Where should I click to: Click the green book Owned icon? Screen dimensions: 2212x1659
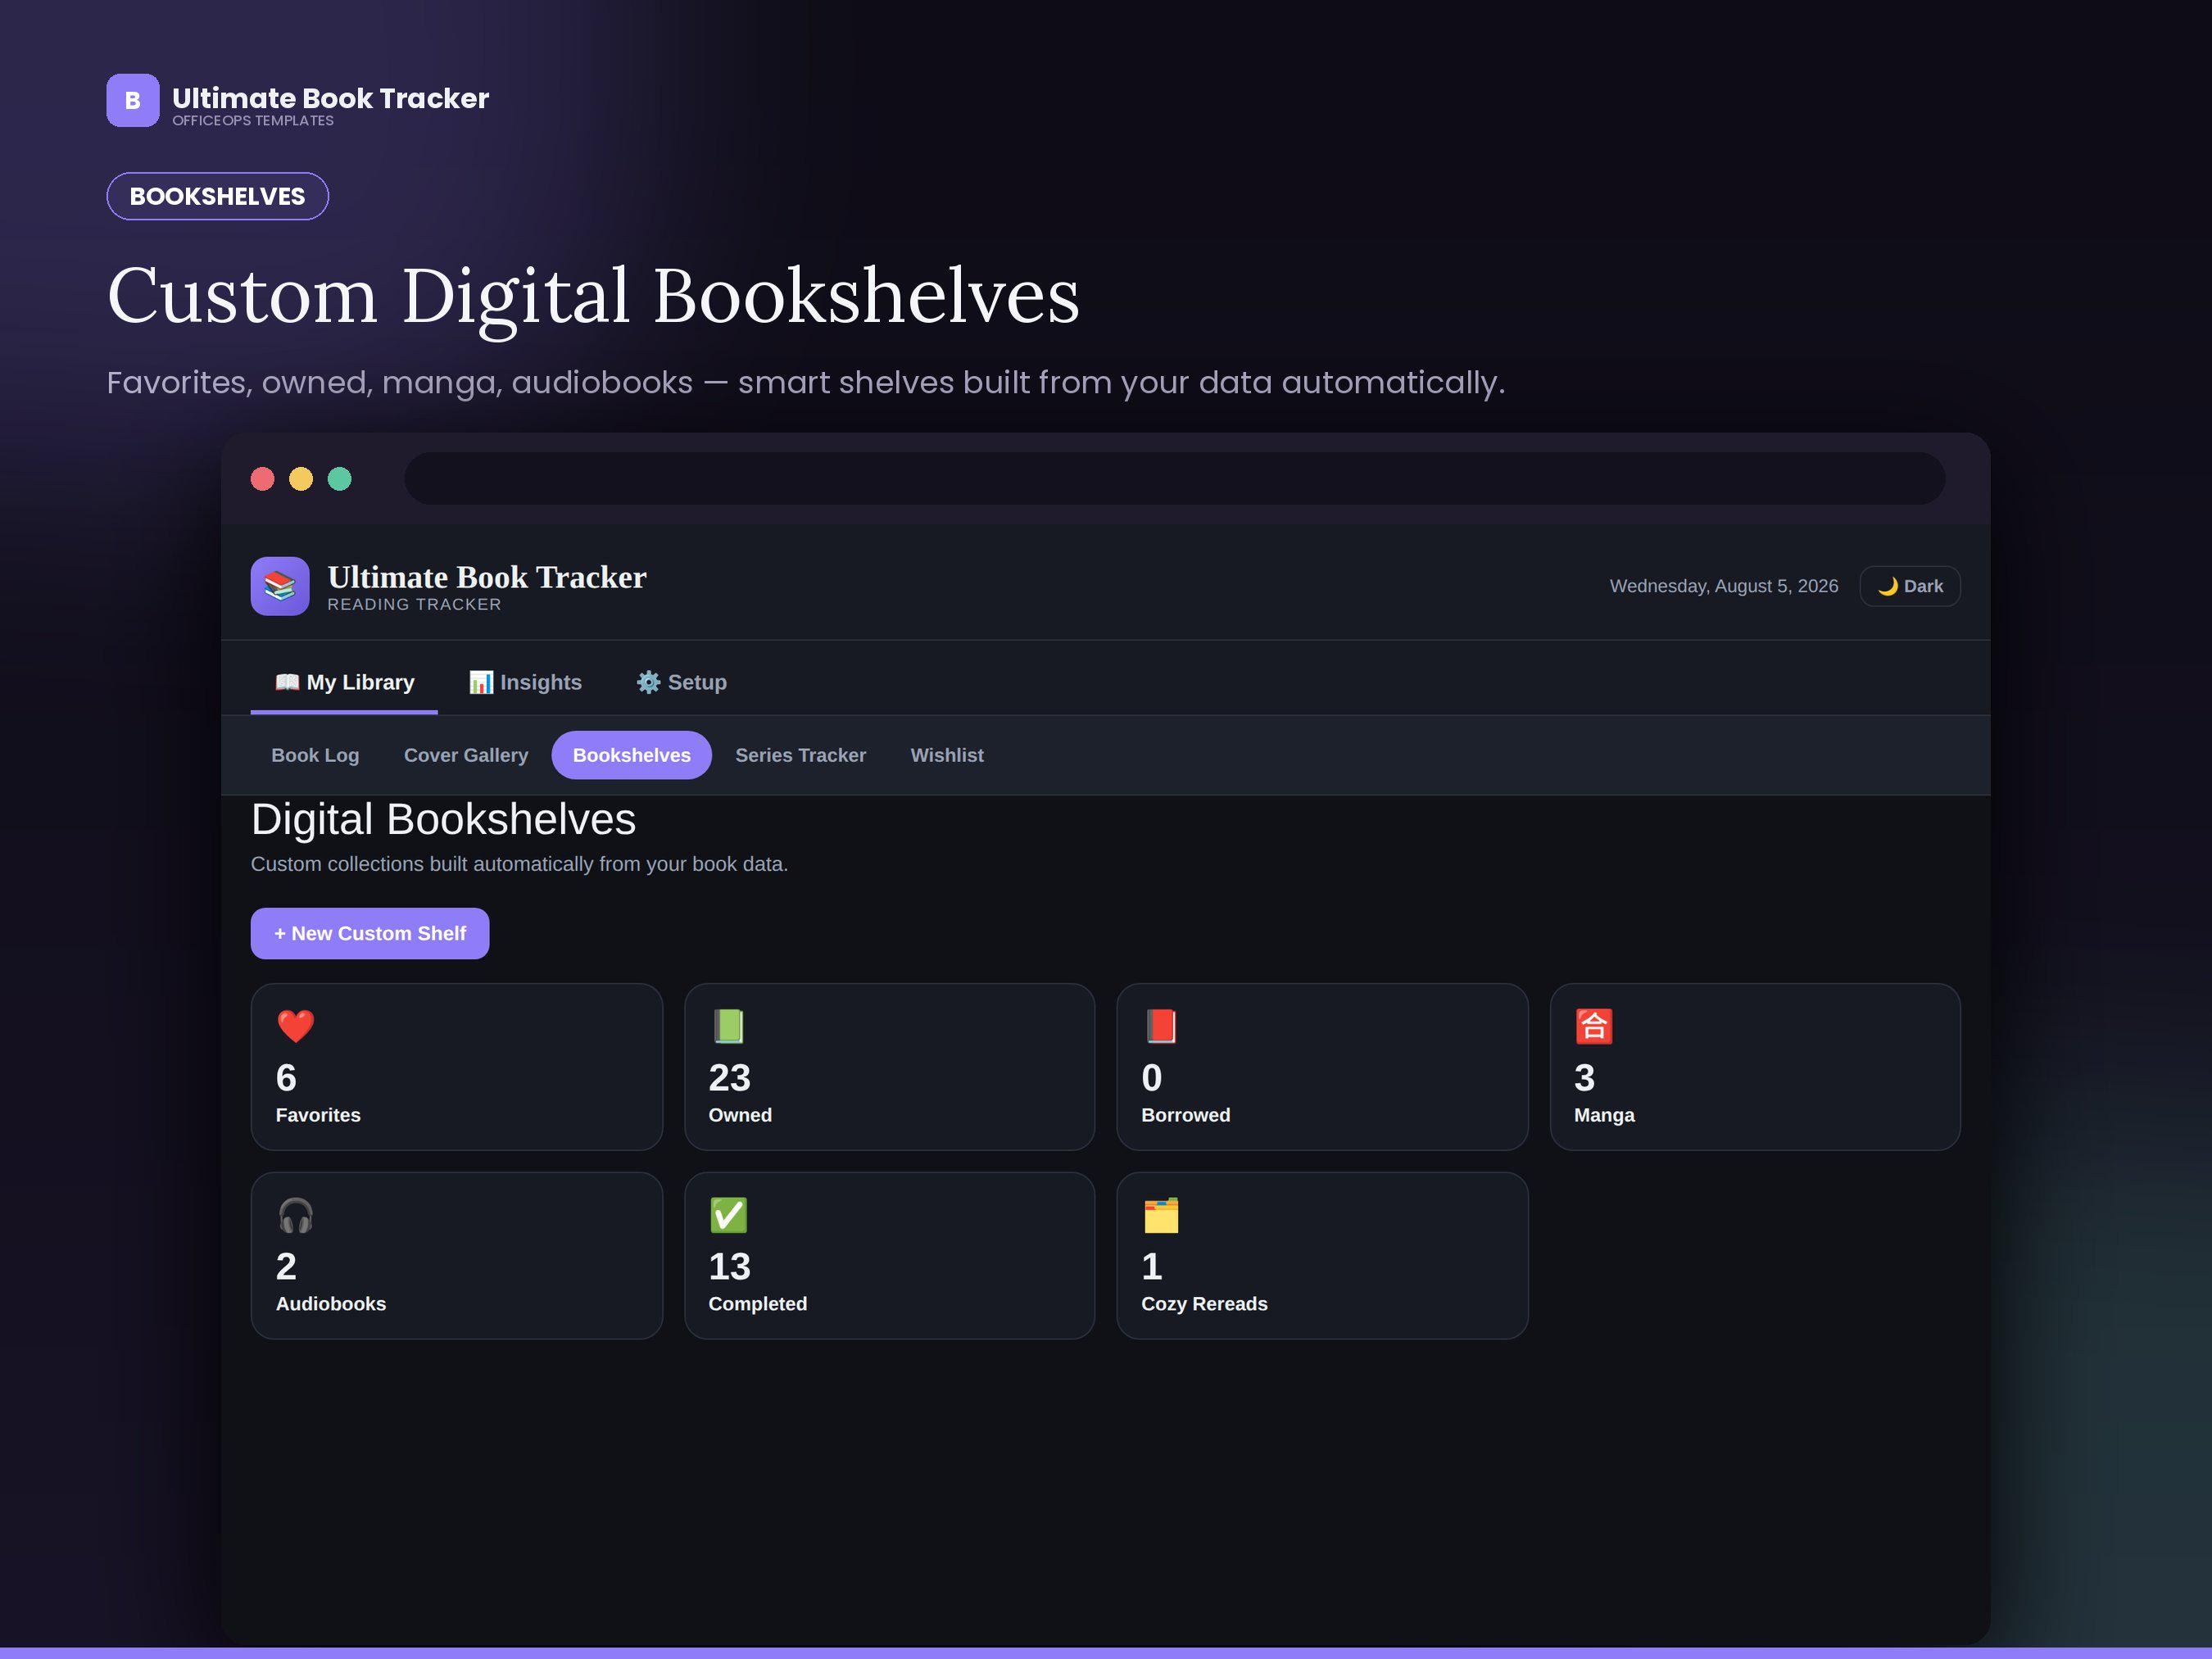pos(729,1026)
